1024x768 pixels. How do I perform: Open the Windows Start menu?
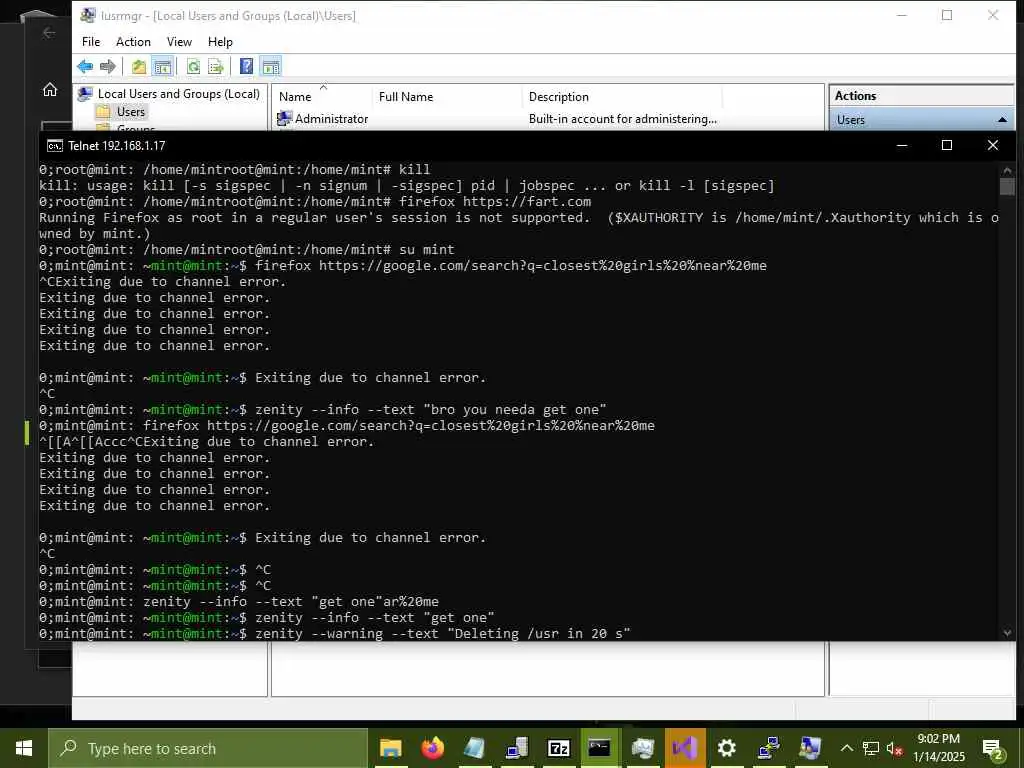[24, 748]
